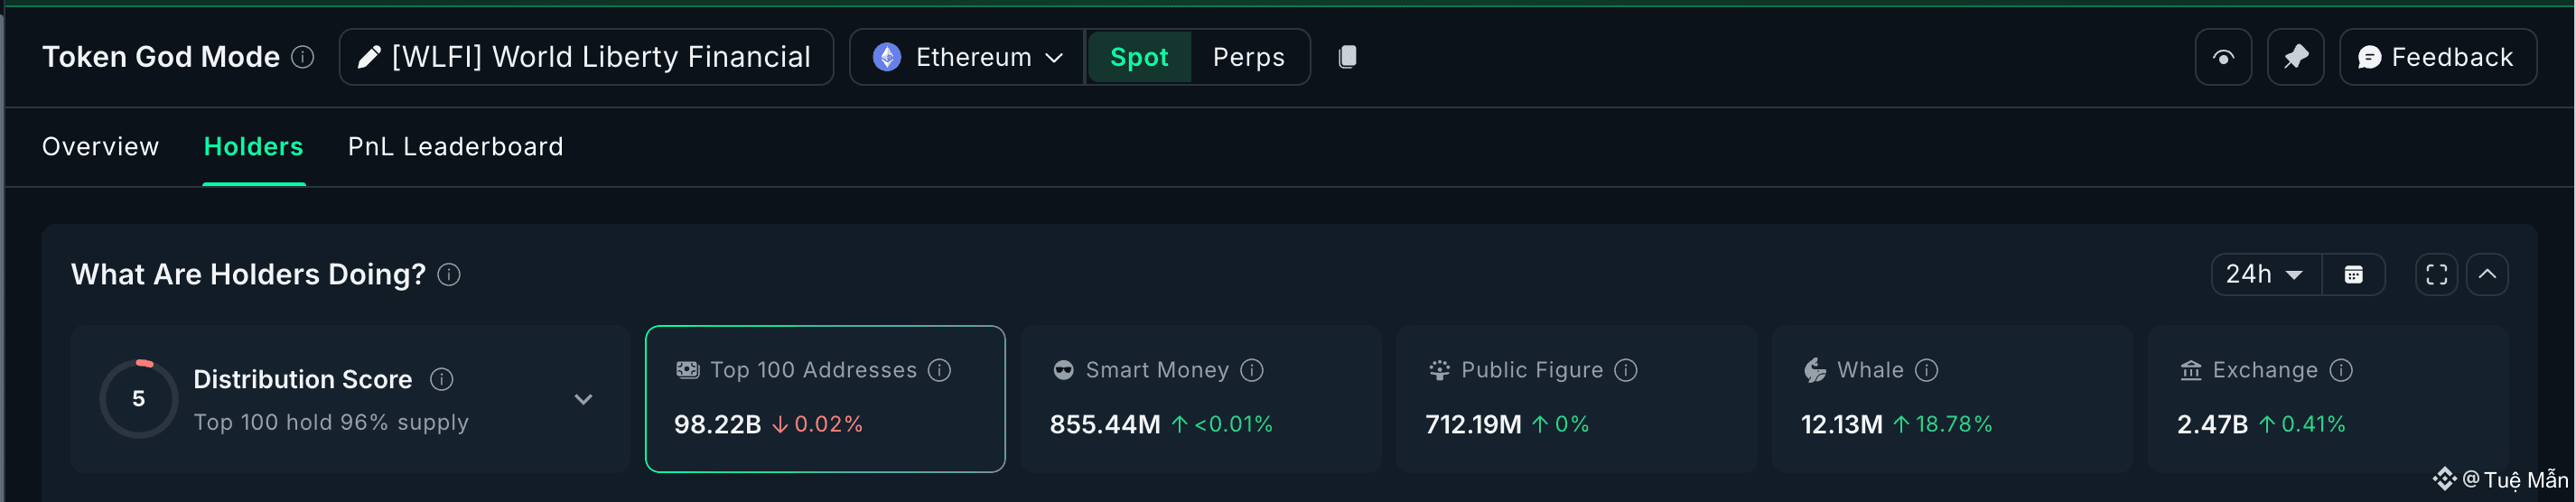Click the Feedback button
The image size is (2576, 502).
click(2436, 57)
